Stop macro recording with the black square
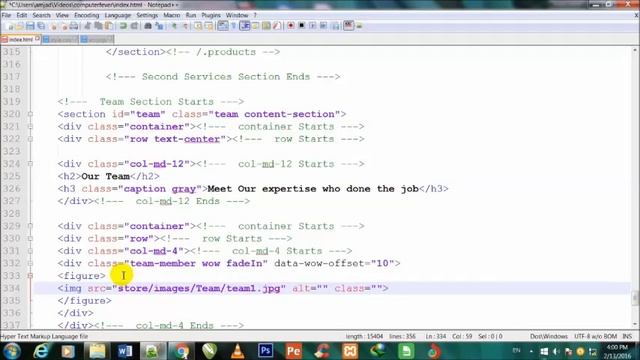640x360 pixels. pyautogui.click(x=302, y=26)
